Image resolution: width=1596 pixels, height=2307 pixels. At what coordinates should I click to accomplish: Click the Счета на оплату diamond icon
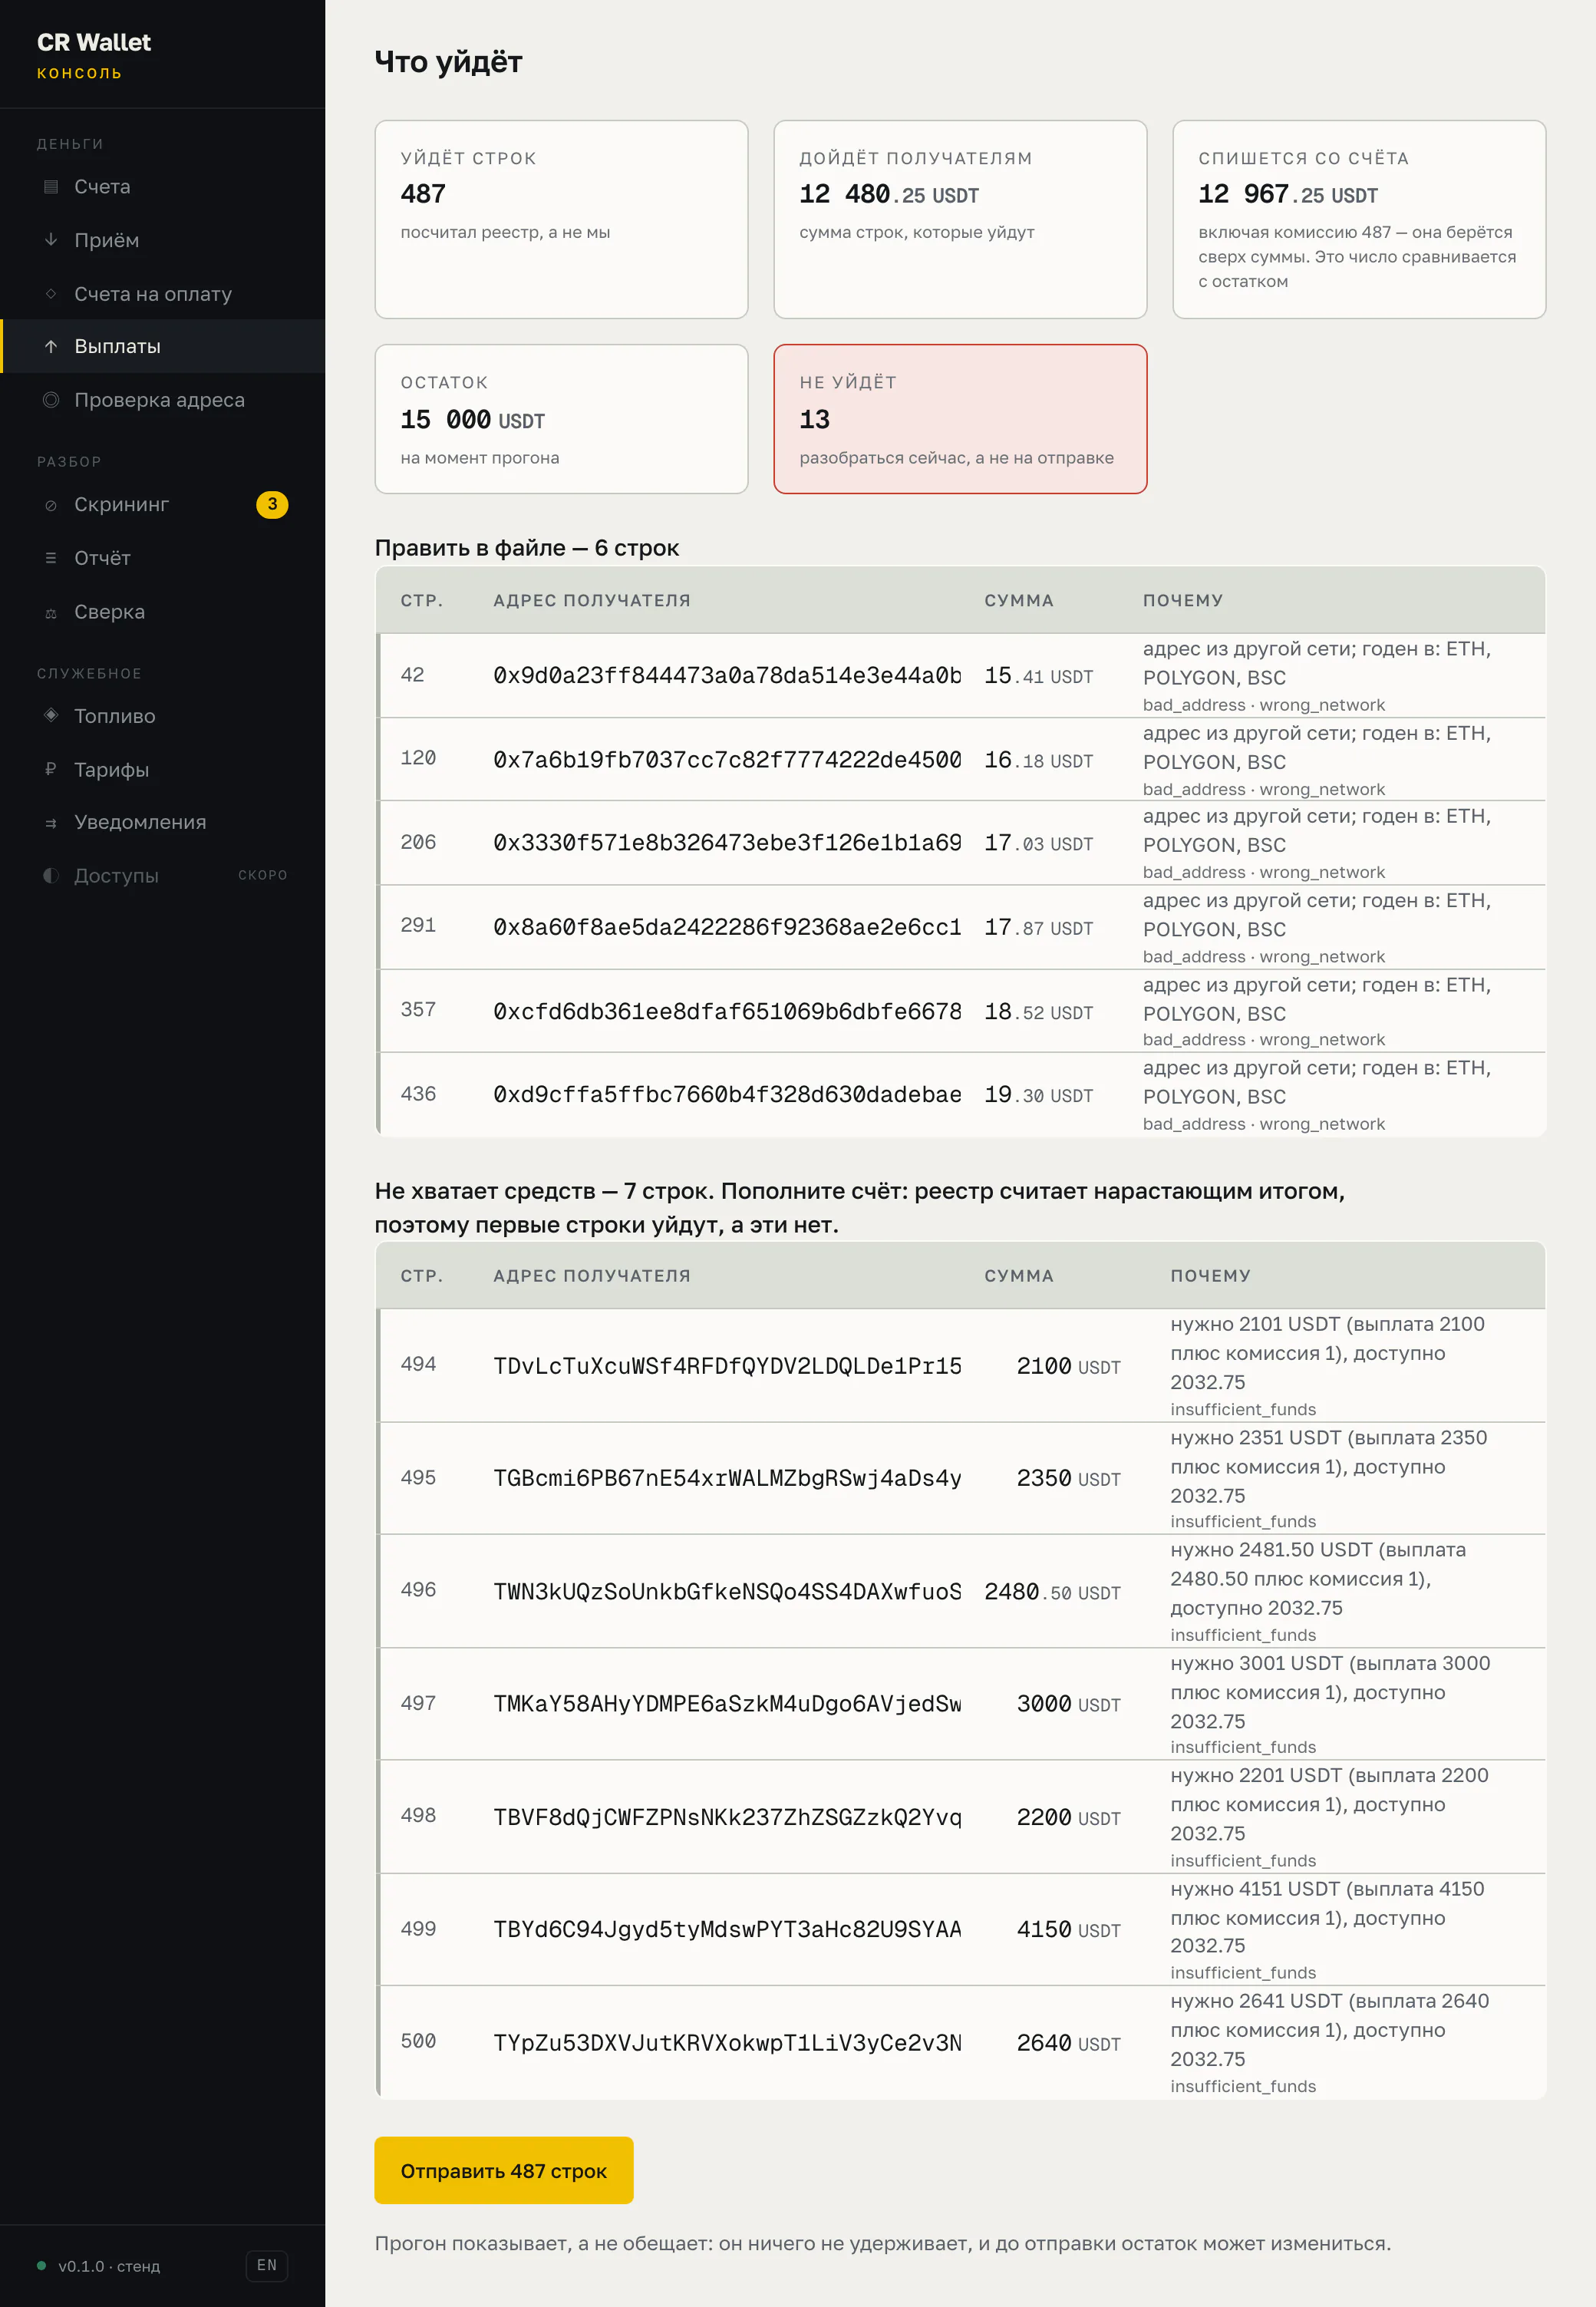pos(51,294)
